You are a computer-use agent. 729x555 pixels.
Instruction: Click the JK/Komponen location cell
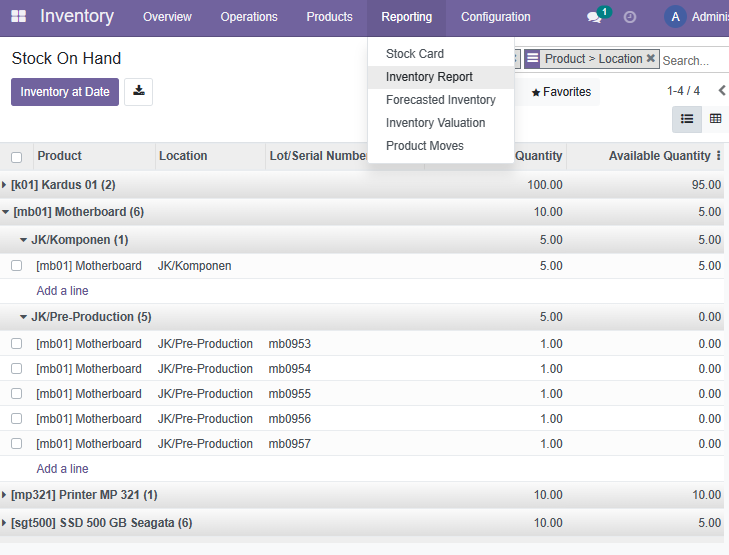click(194, 266)
